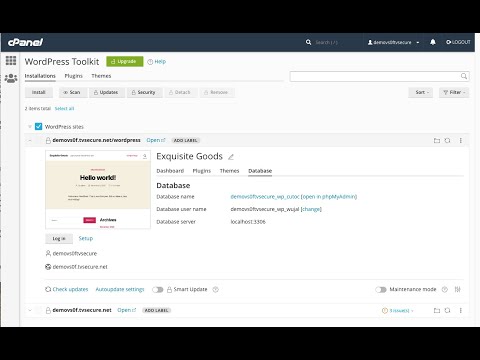Open maintenance mode settings sliders icon

pos(458,289)
